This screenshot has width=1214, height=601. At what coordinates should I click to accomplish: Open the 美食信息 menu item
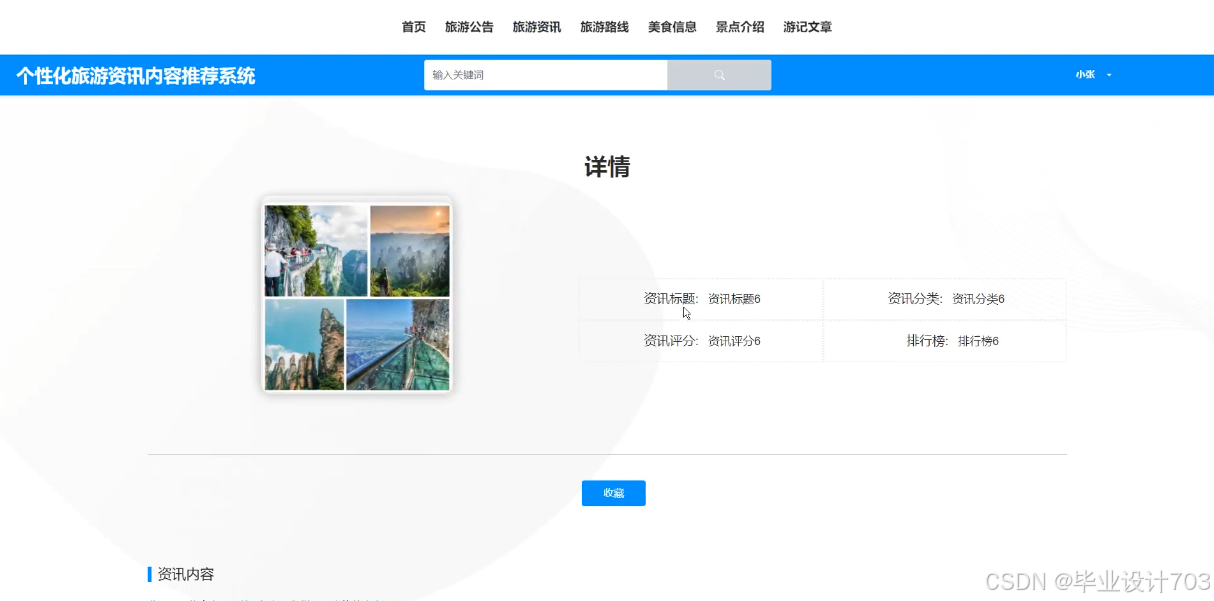(672, 27)
